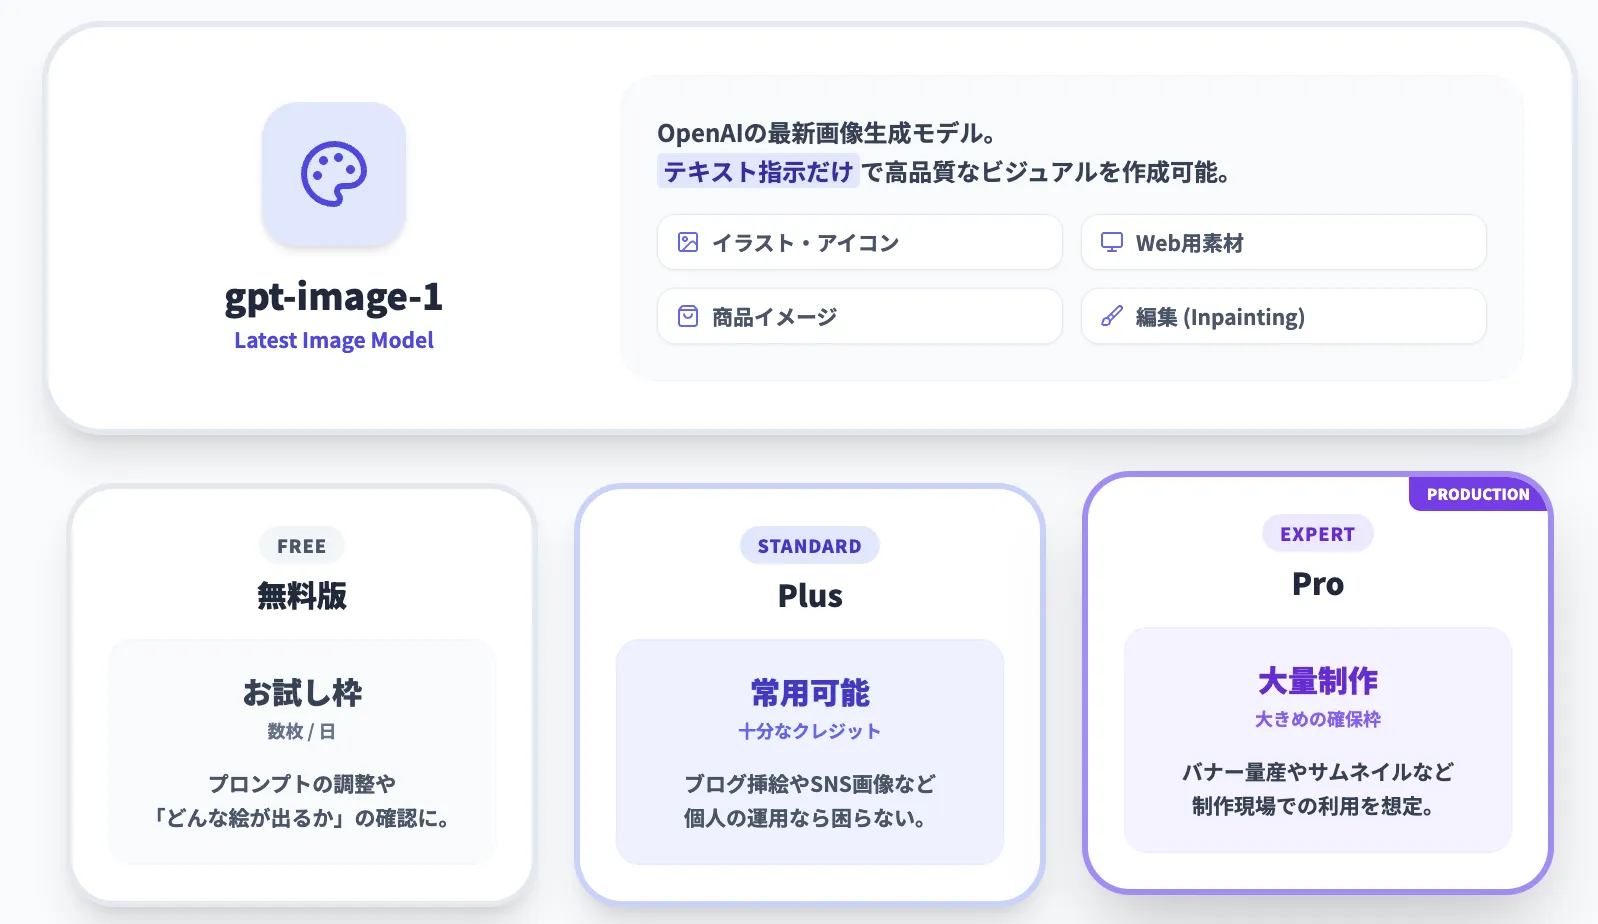Click the プロンプトの調整や text line
The width and height of the screenshot is (1598, 924).
click(x=302, y=784)
